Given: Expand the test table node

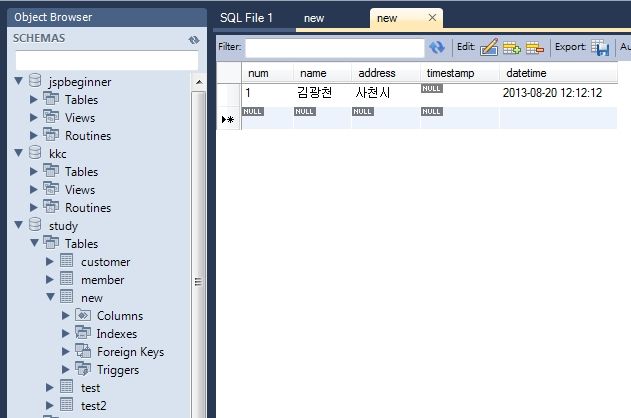Looking at the screenshot, I should (50, 387).
